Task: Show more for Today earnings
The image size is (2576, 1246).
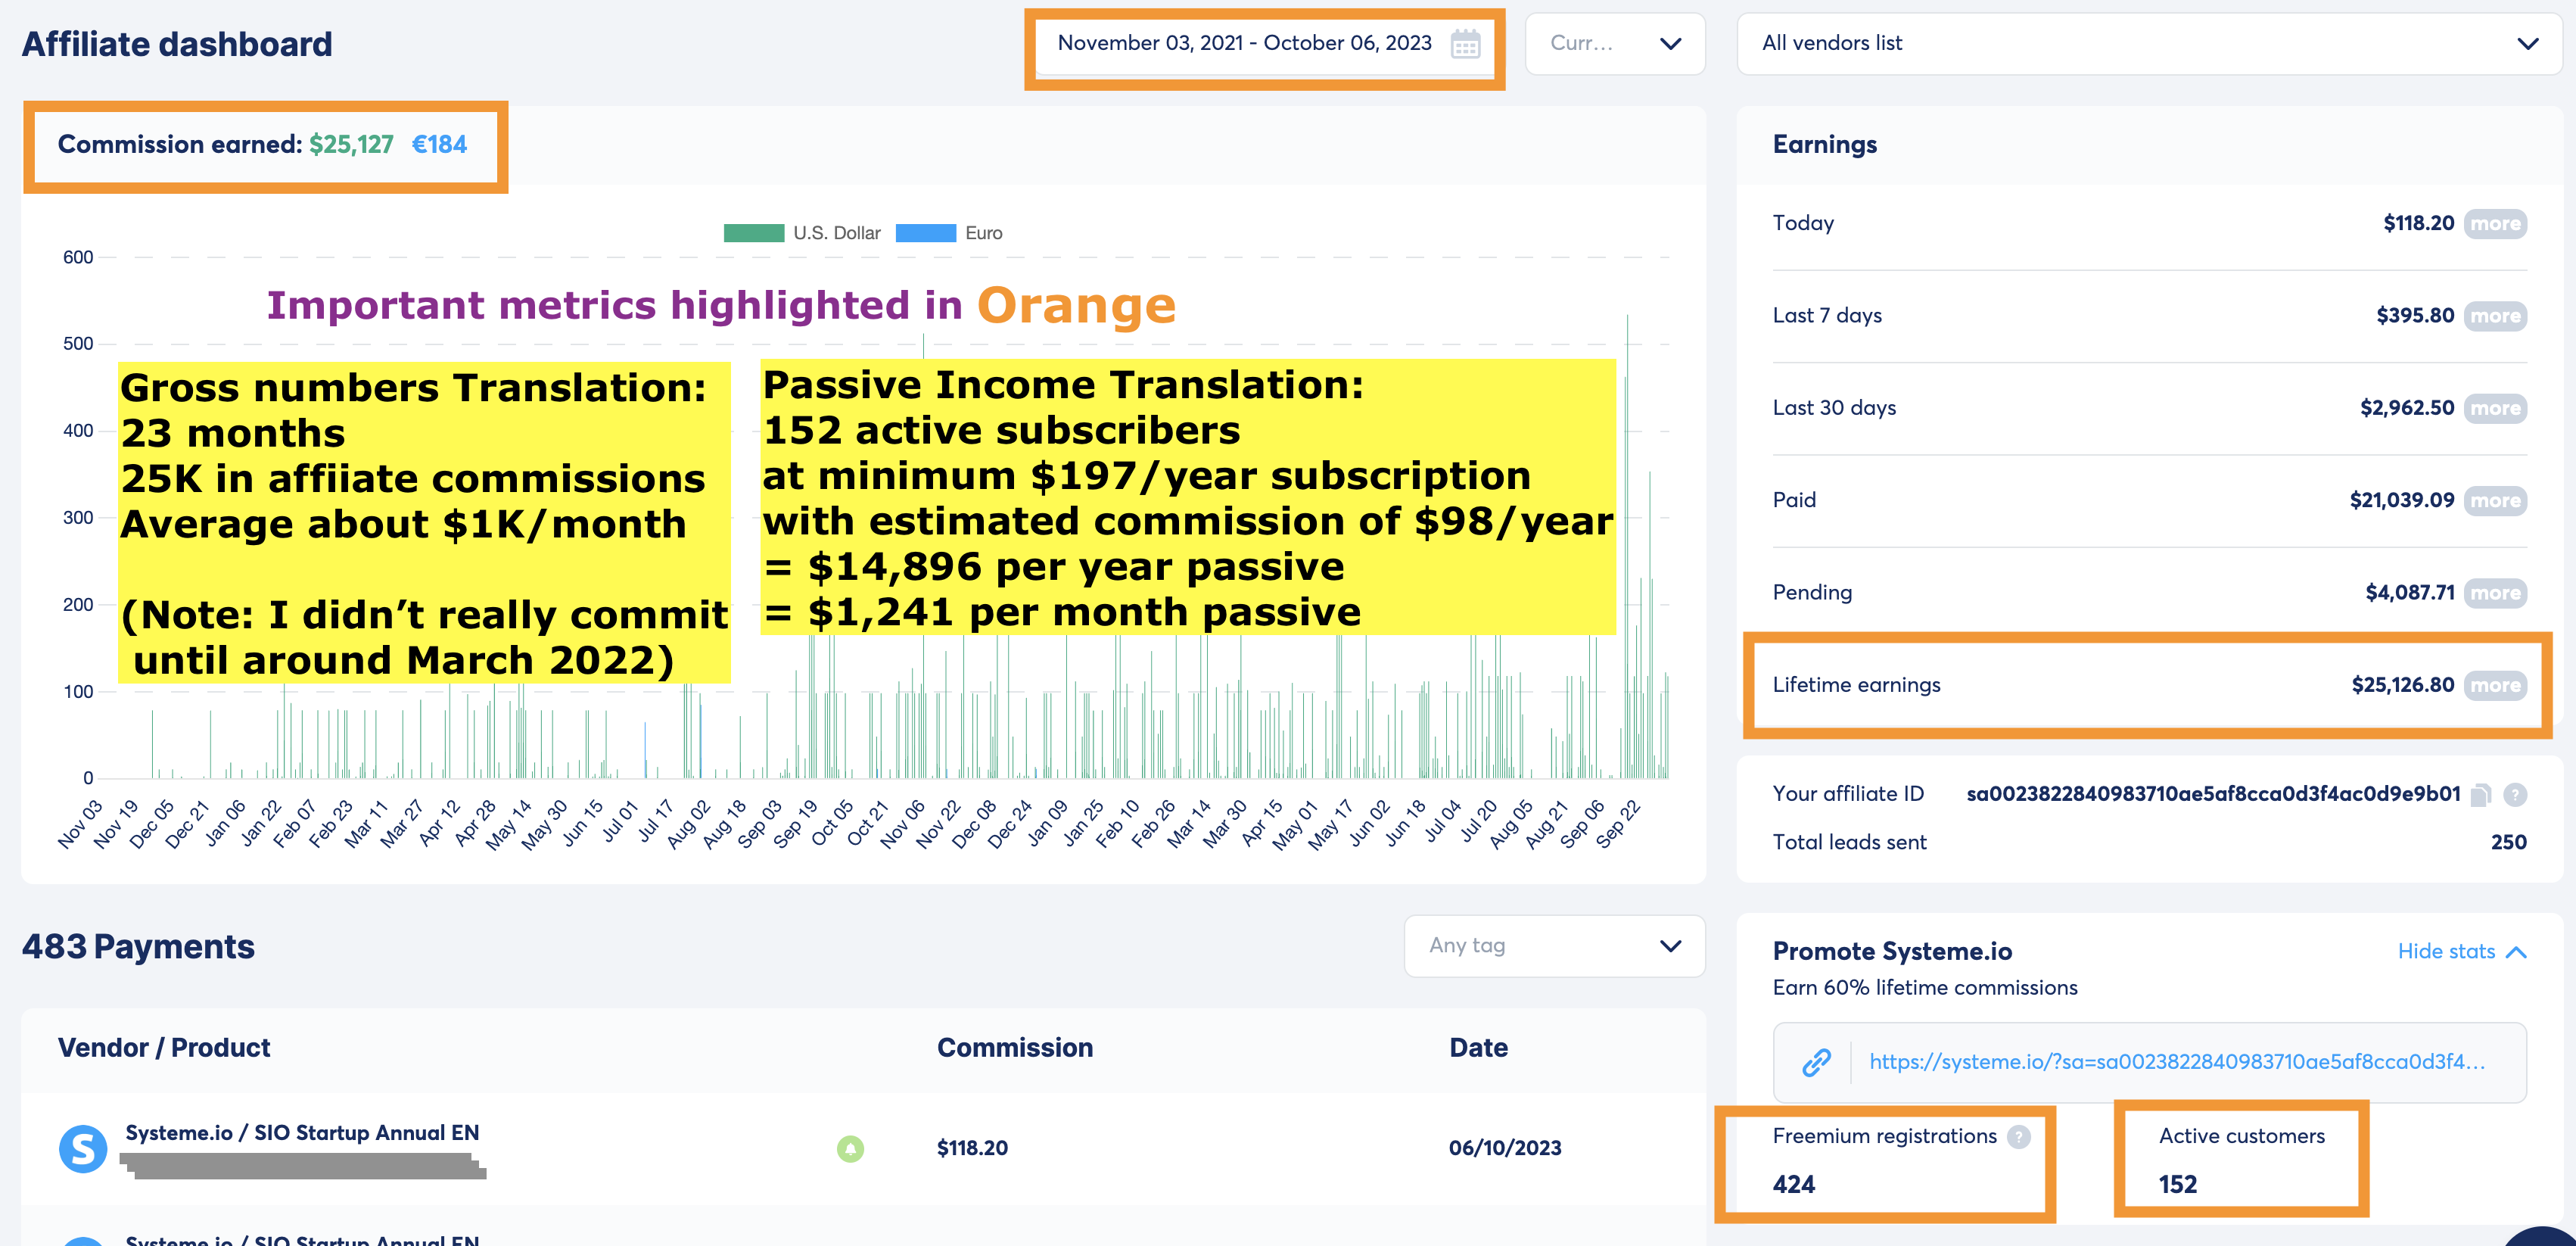Action: [2495, 224]
